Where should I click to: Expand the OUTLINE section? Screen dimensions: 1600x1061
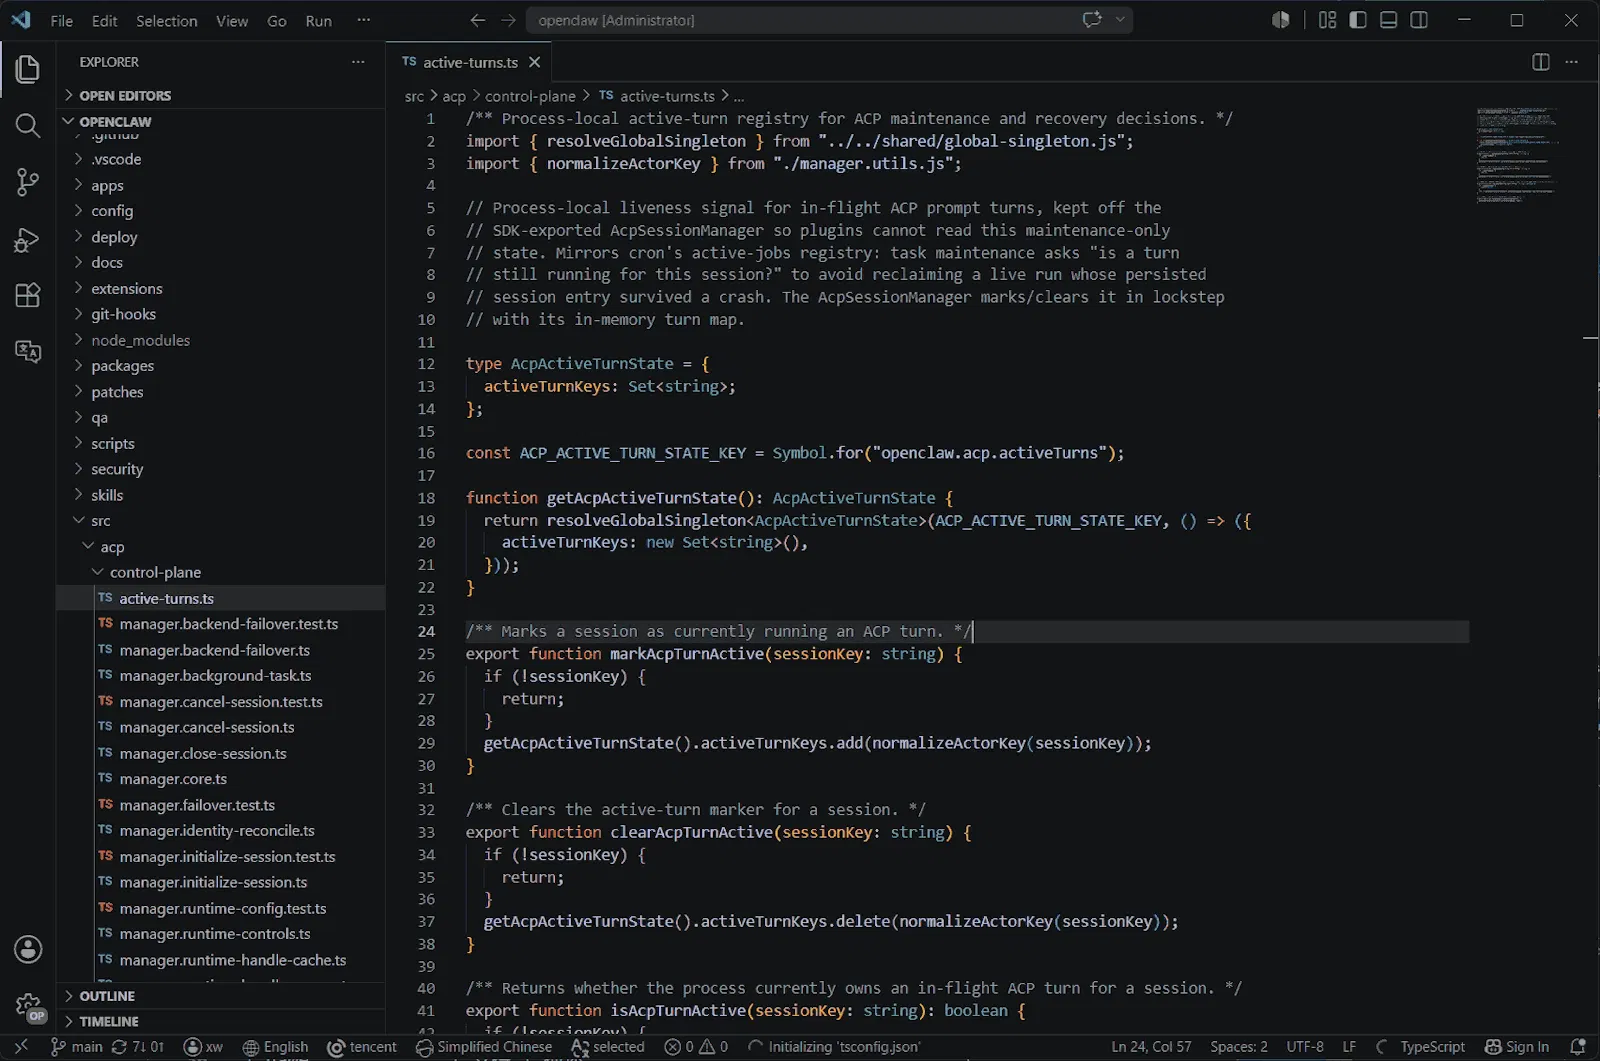pyautogui.click(x=221, y=996)
